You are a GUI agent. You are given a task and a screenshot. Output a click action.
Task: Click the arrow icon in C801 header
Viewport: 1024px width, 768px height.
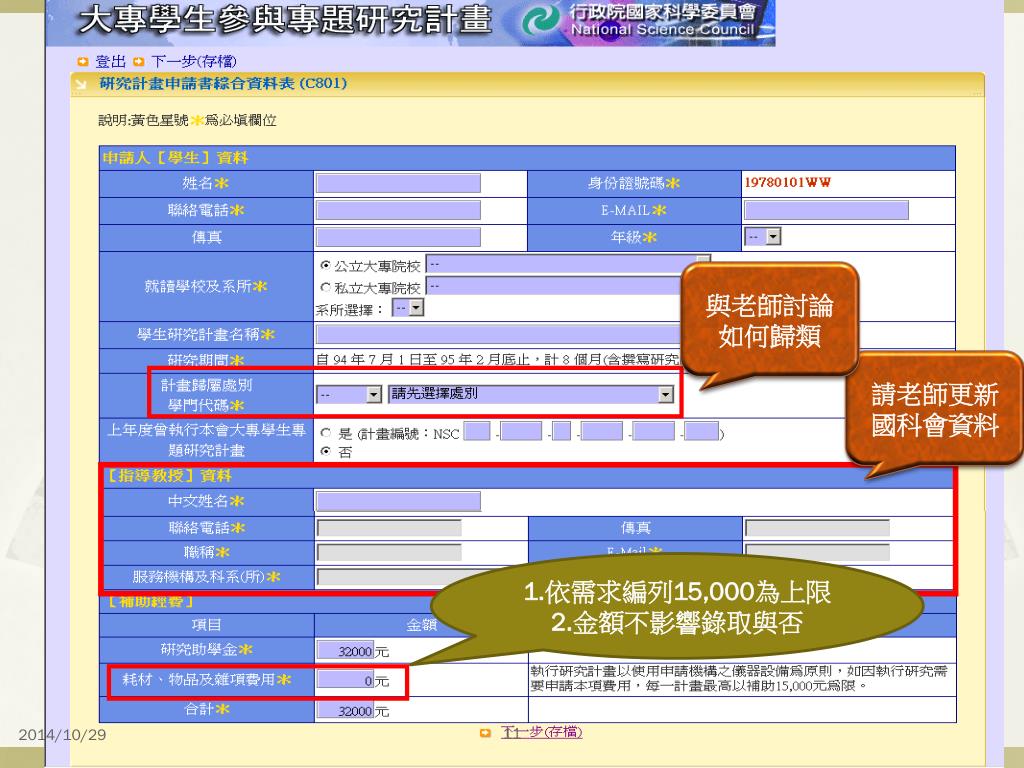click(81, 84)
